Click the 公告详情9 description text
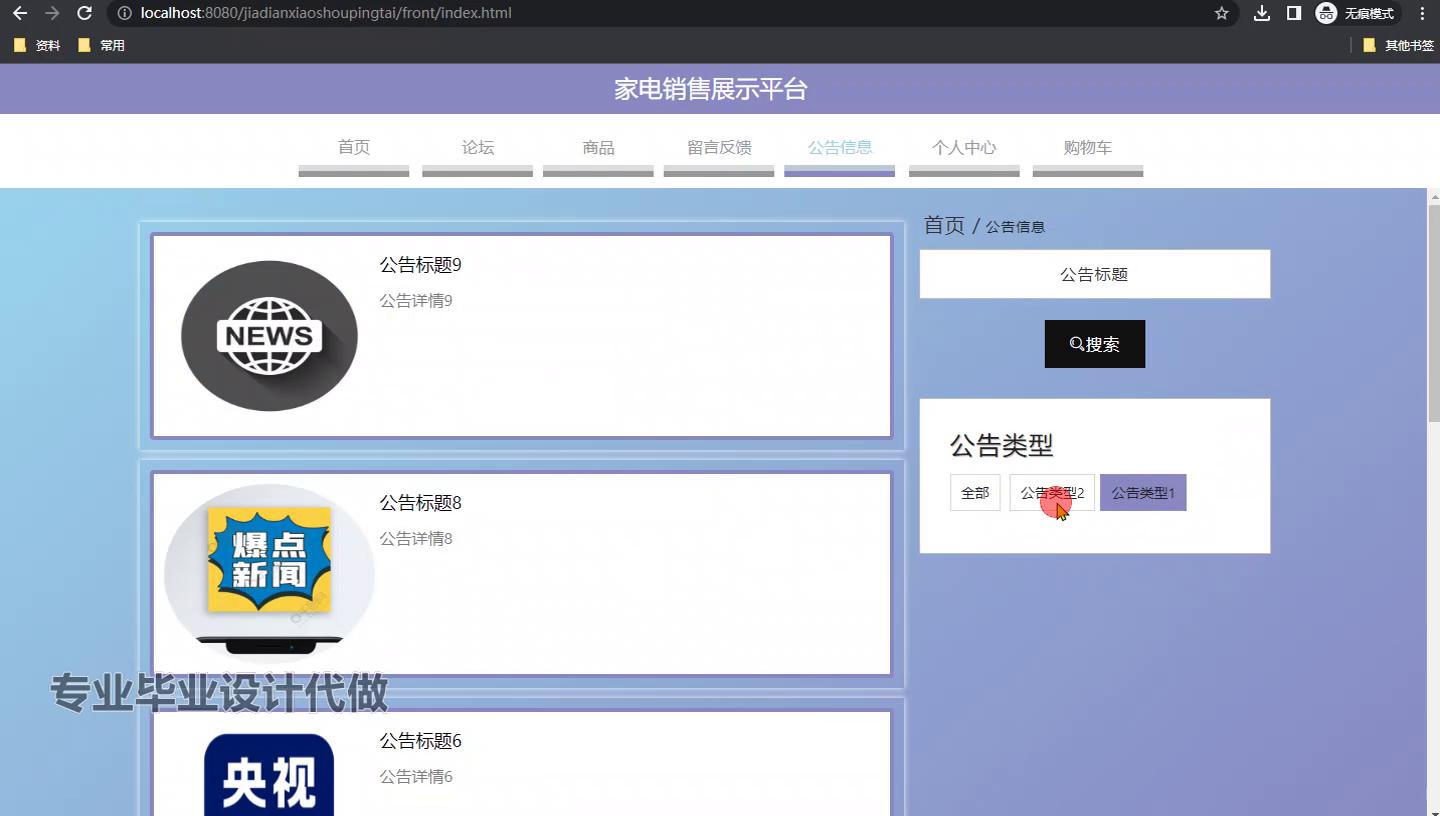 click(x=416, y=301)
